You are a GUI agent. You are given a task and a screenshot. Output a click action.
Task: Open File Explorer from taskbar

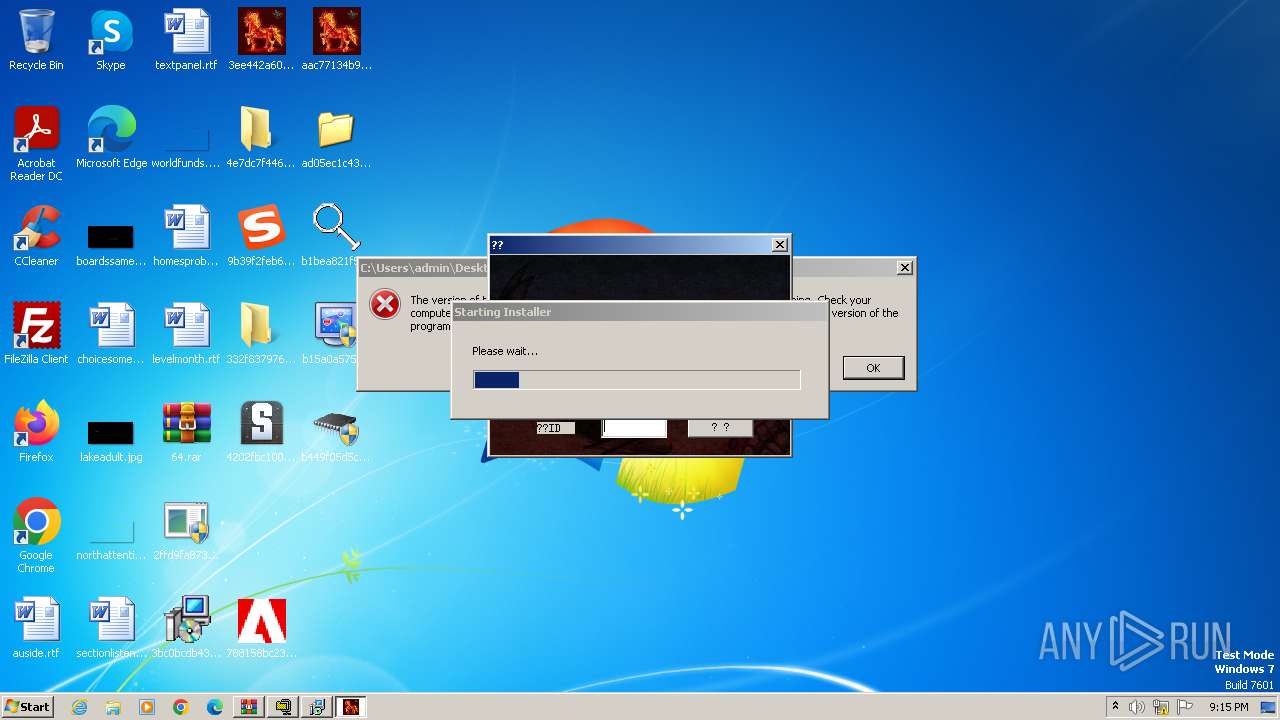coord(113,707)
